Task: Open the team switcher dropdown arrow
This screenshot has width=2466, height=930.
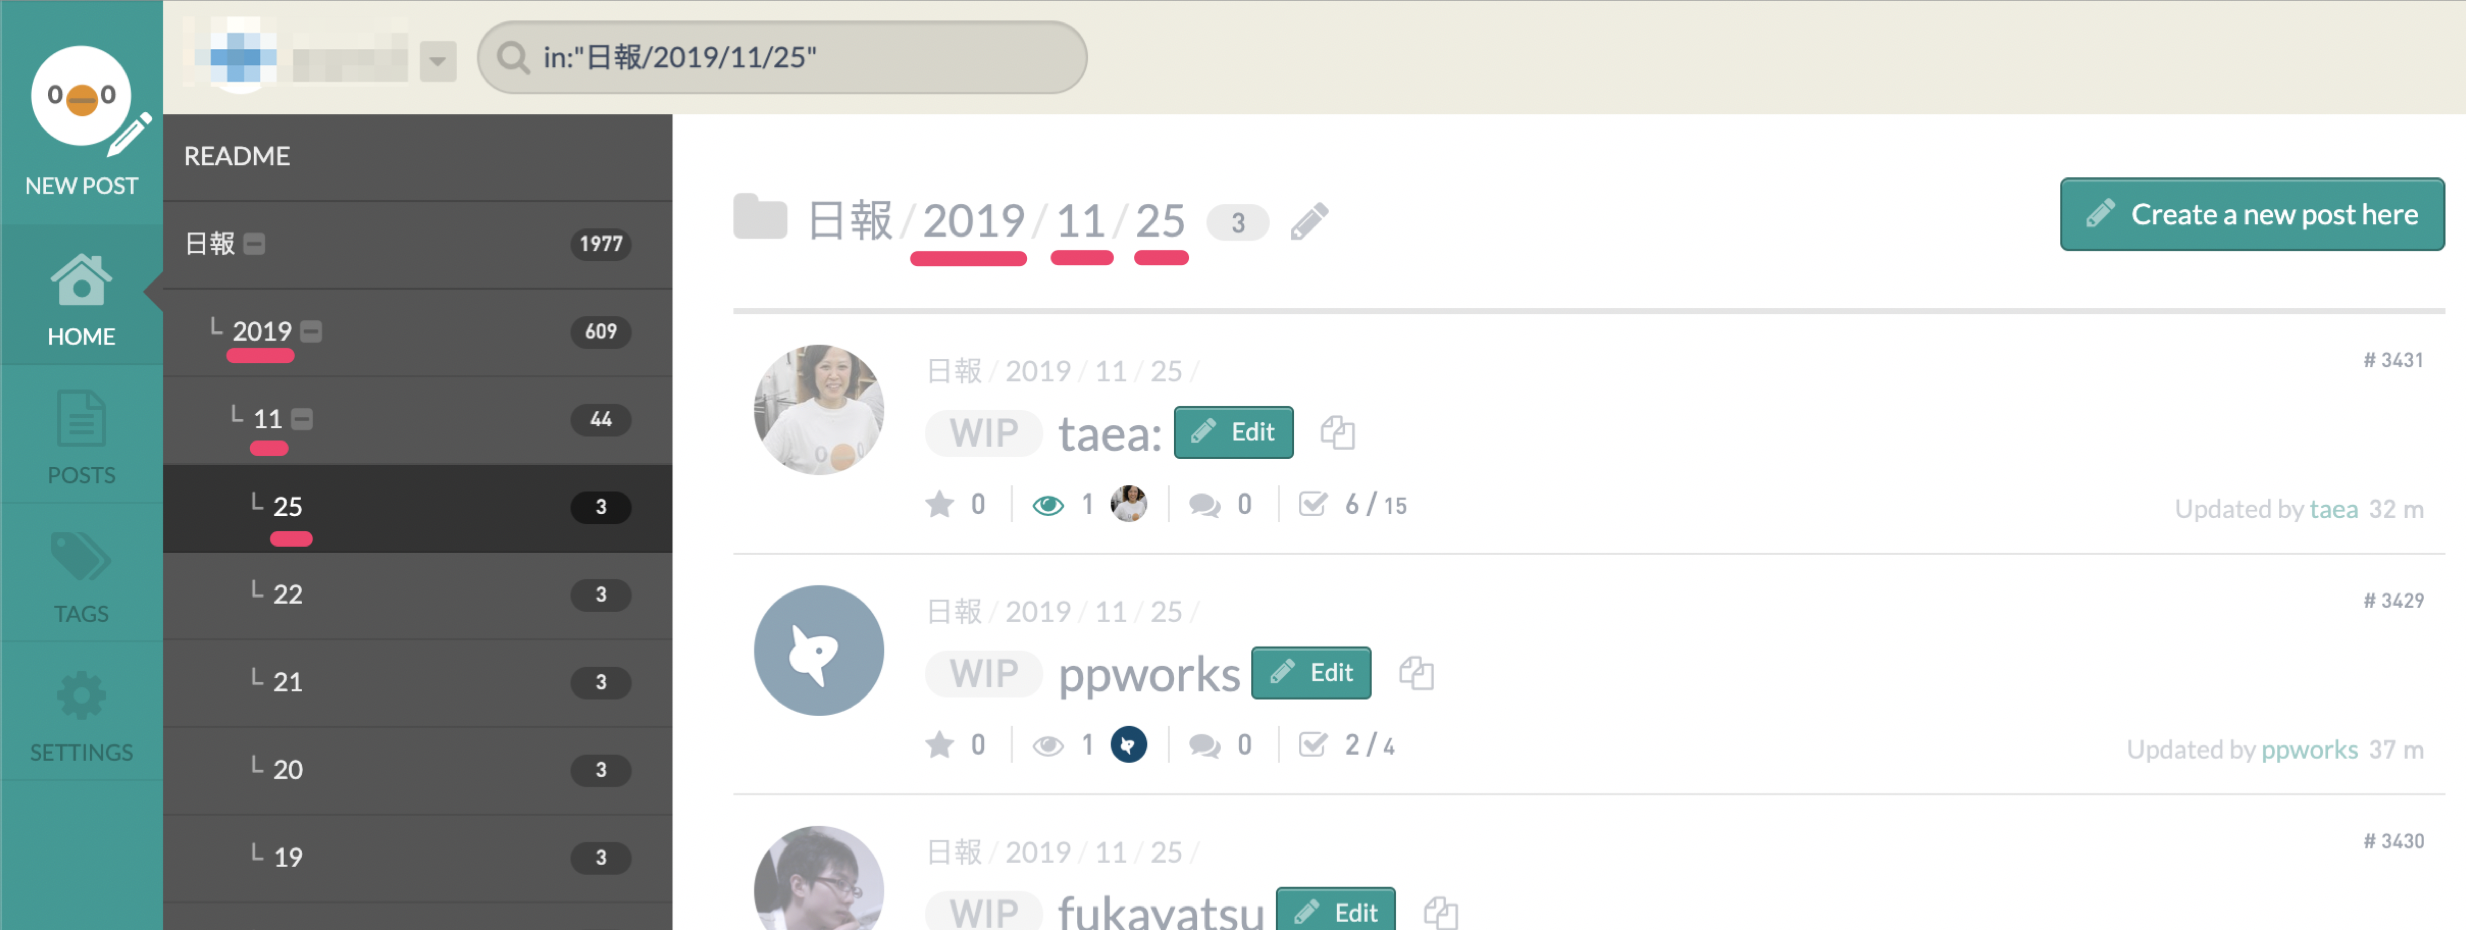Action: click(x=438, y=61)
